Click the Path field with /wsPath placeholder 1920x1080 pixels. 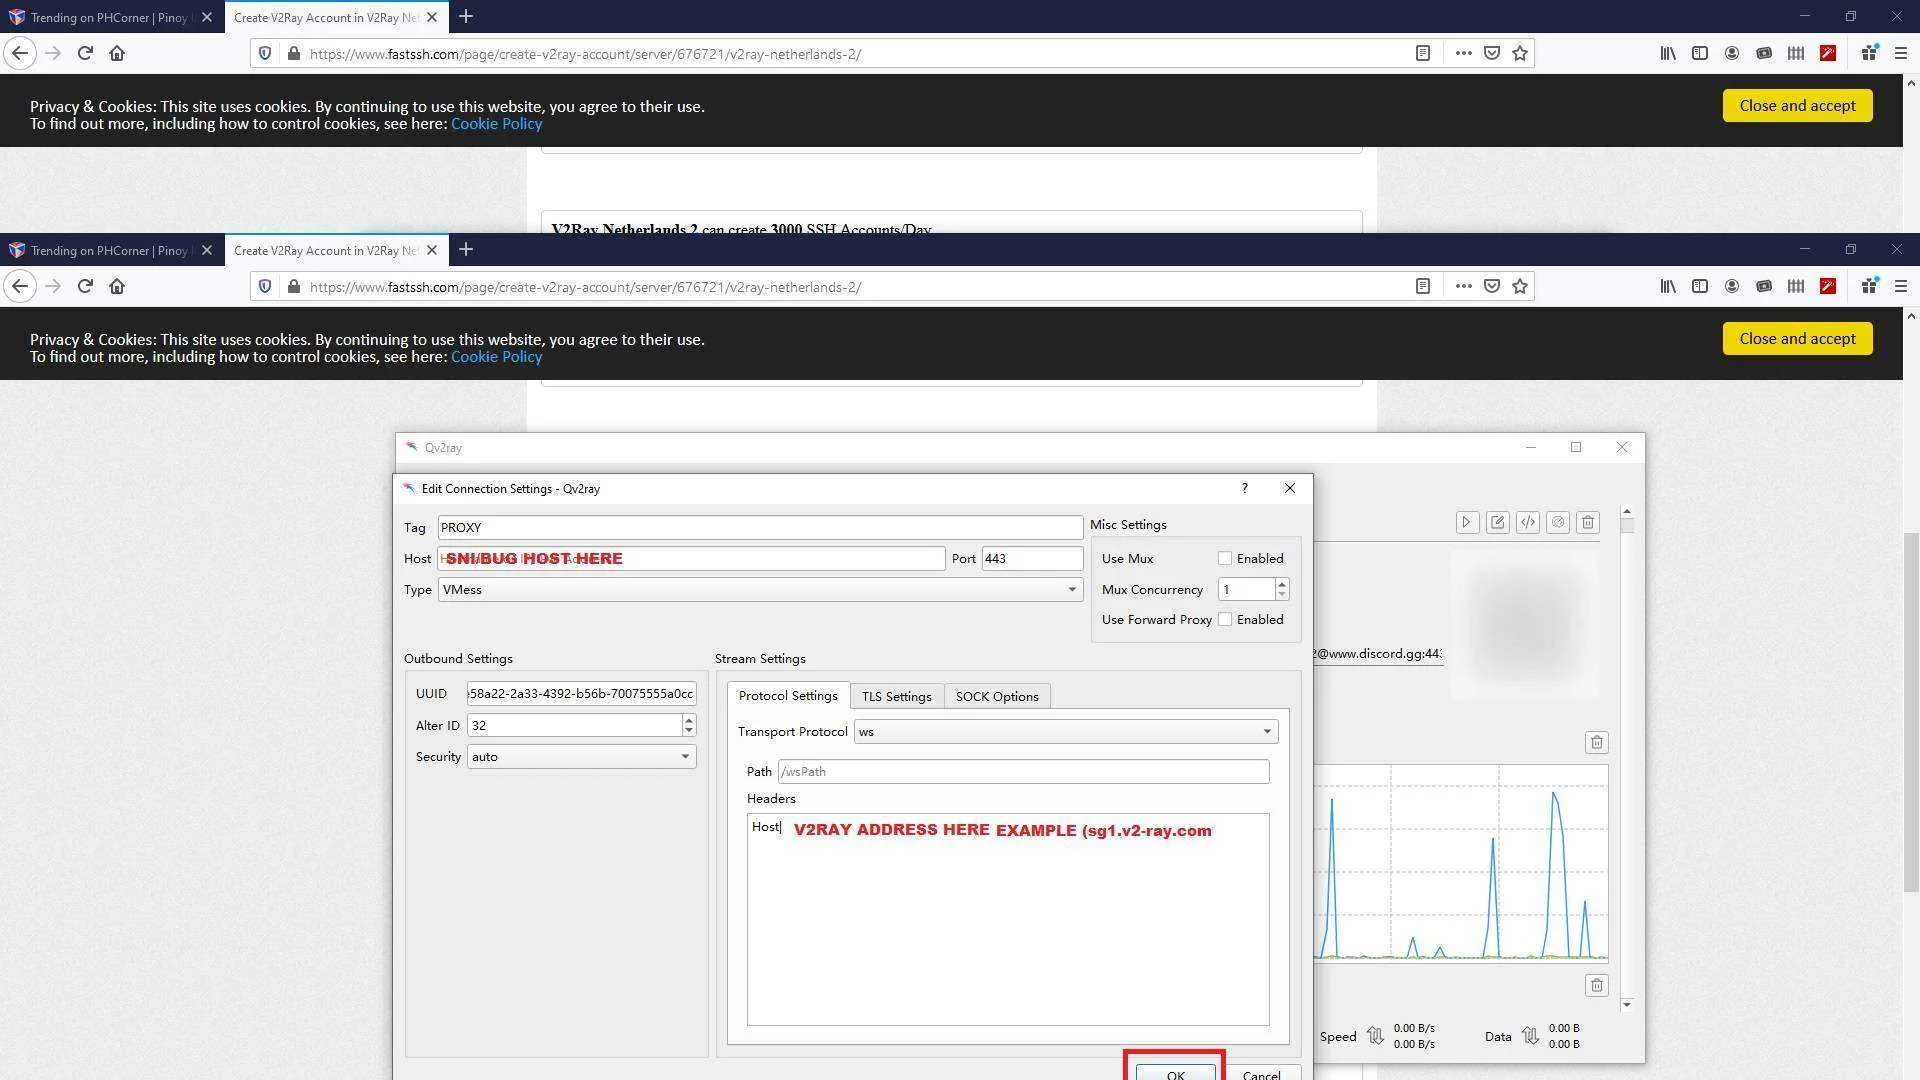pyautogui.click(x=1023, y=771)
